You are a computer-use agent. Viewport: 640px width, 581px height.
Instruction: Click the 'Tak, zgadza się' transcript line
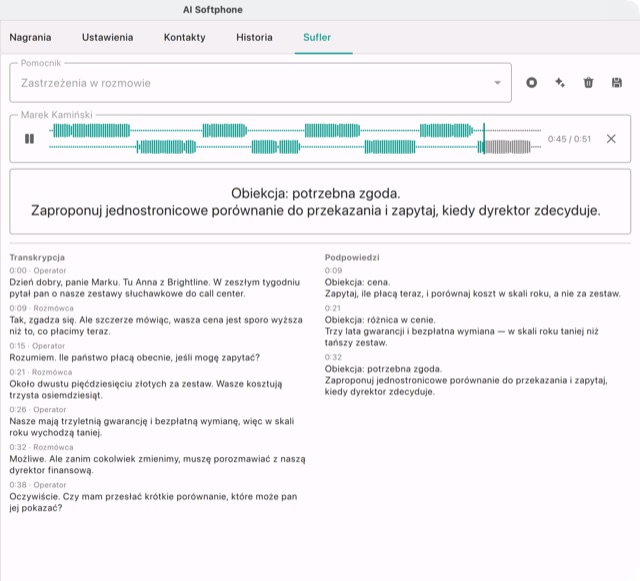(x=156, y=325)
